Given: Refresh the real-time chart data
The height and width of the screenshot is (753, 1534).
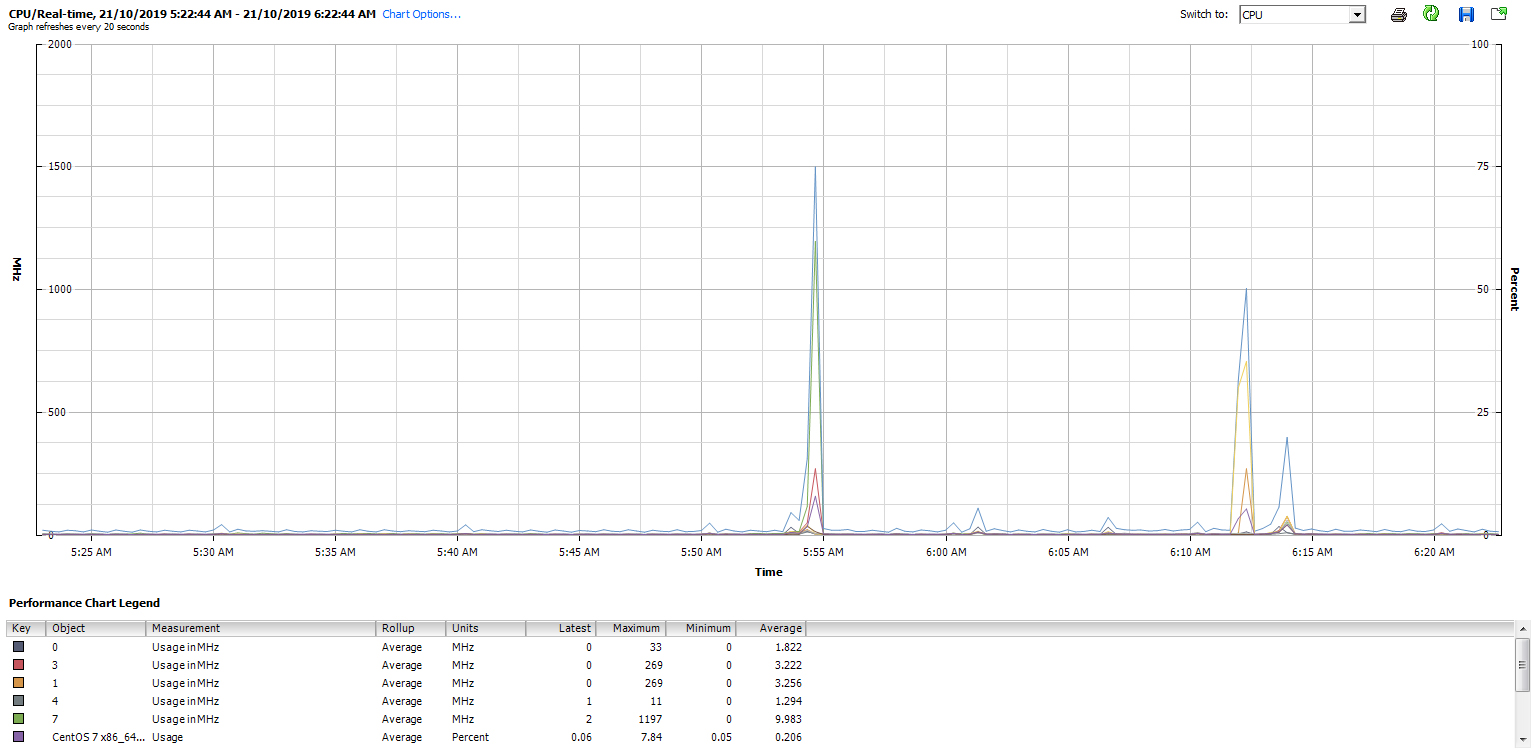Looking at the screenshot, I should tap(1430, 14).
